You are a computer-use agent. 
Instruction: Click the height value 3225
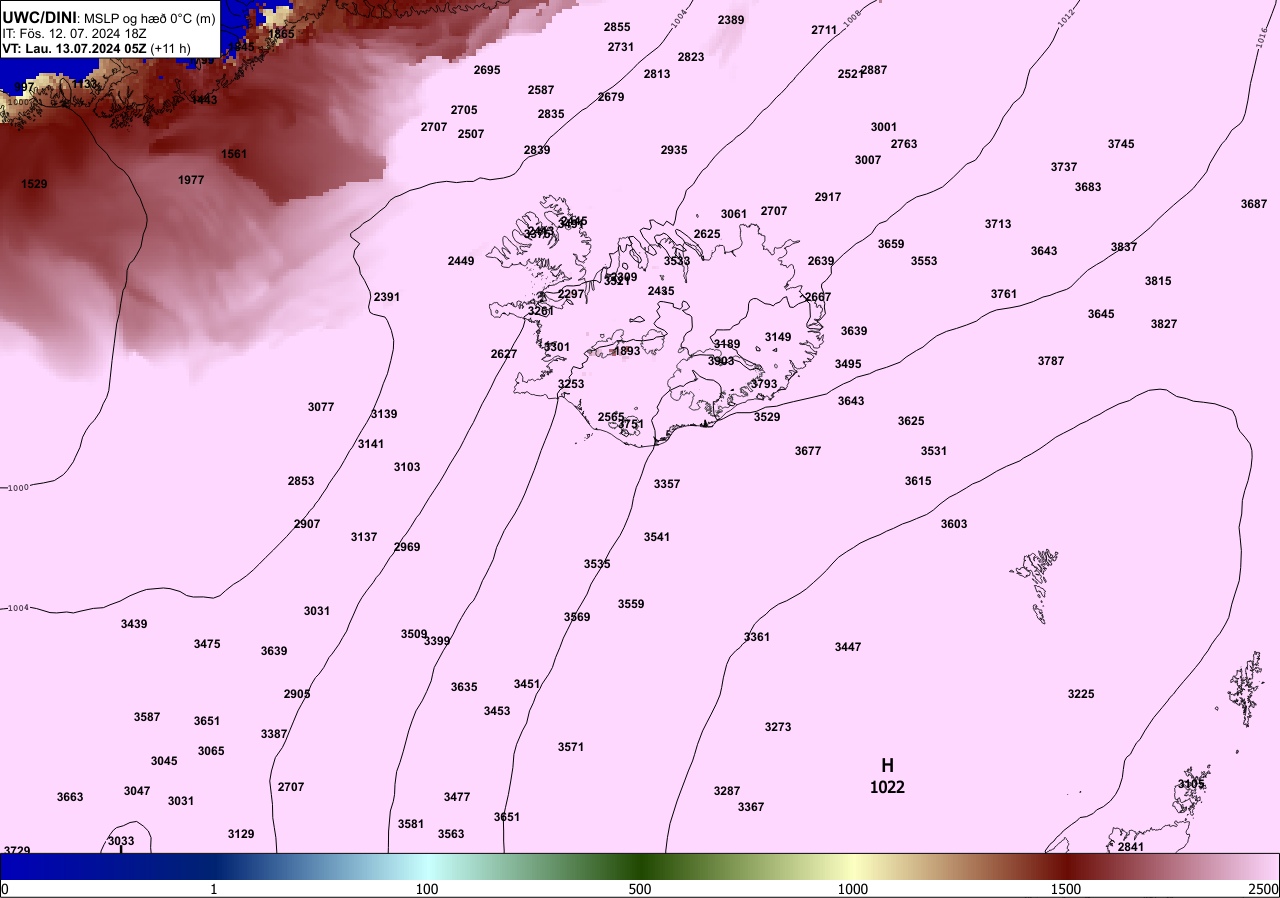click(x=1081, y=694)
